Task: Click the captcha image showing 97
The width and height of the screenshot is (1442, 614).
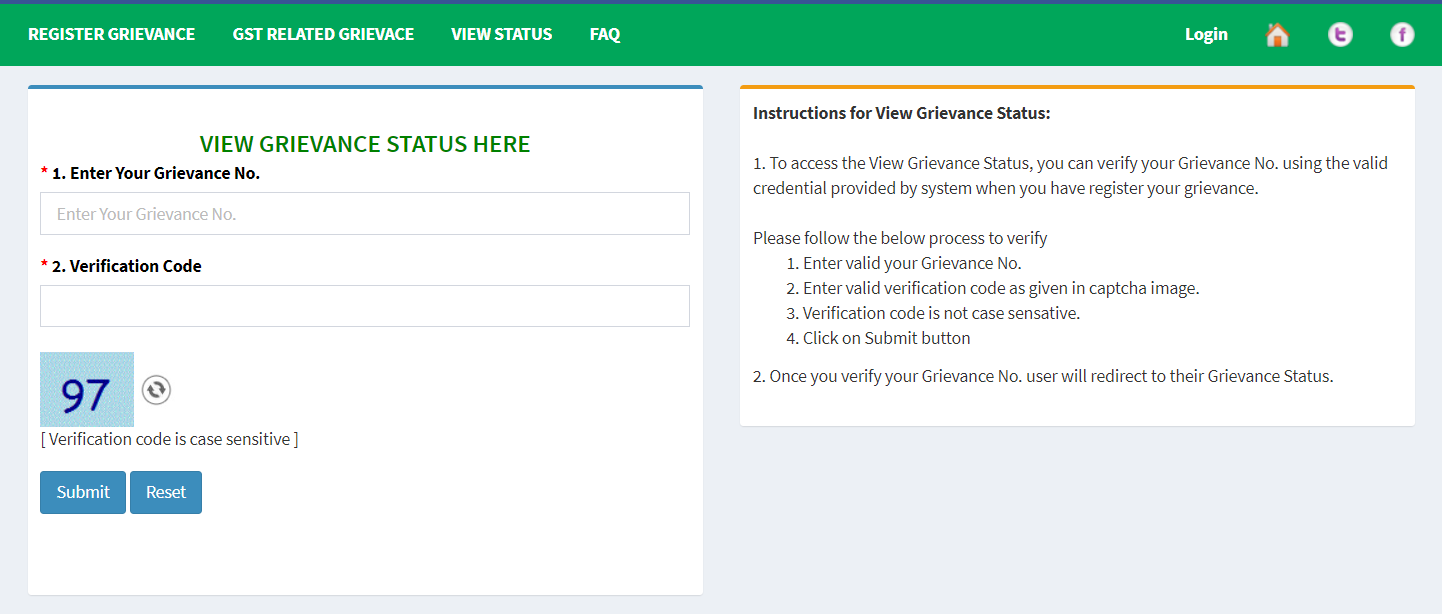Action: click(86, 389)
